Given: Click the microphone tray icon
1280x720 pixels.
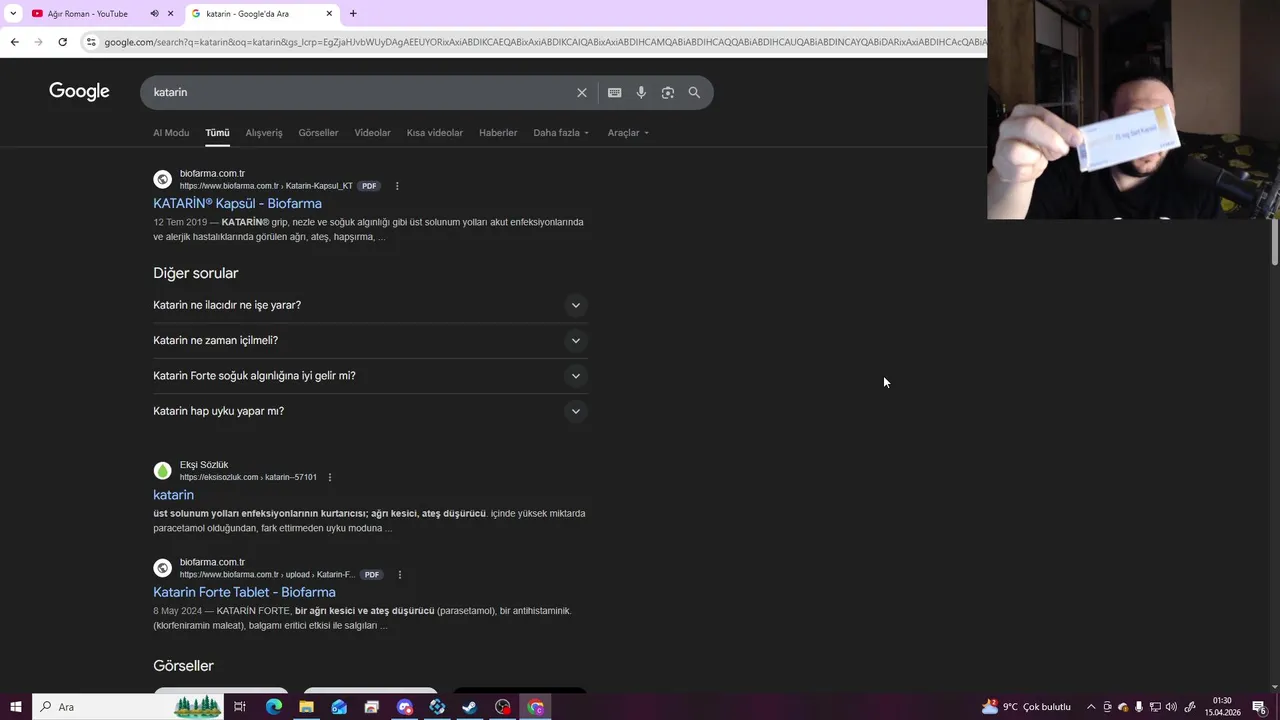Looking at the screenshot, I should [1139, 707].
